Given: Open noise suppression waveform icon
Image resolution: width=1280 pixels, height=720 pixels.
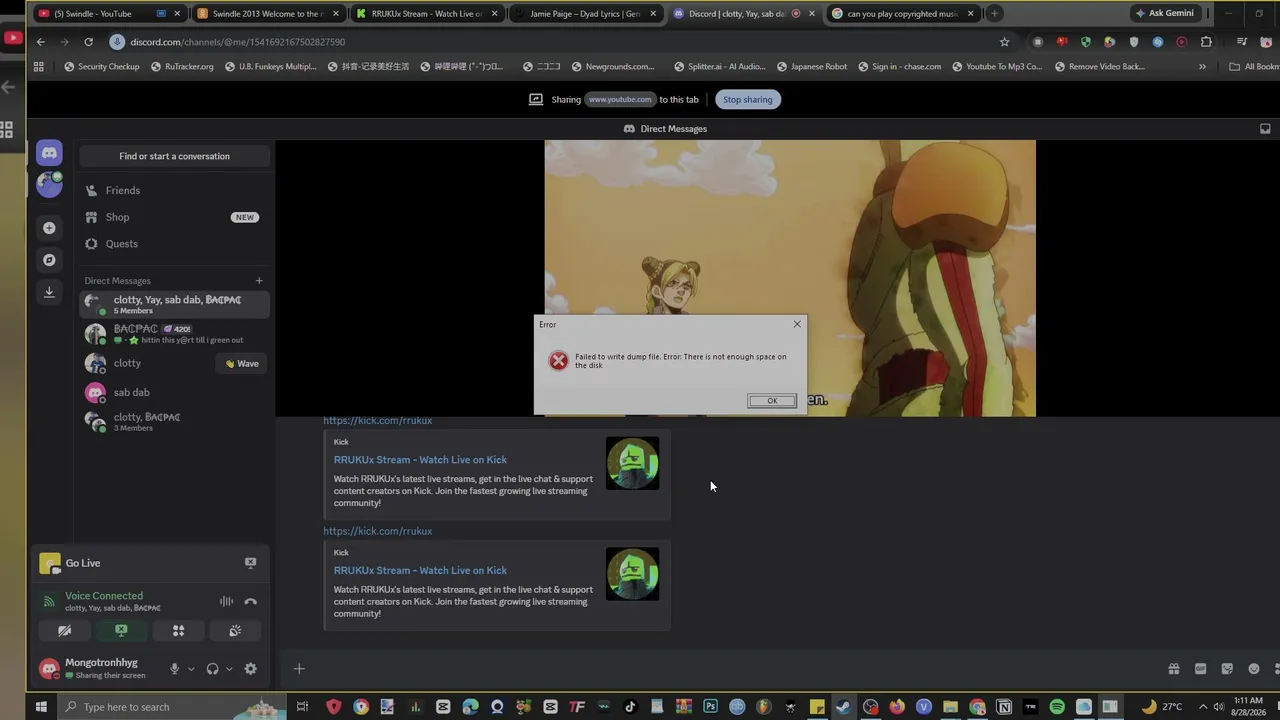Looking at the screenshot, I should point(226,601).
